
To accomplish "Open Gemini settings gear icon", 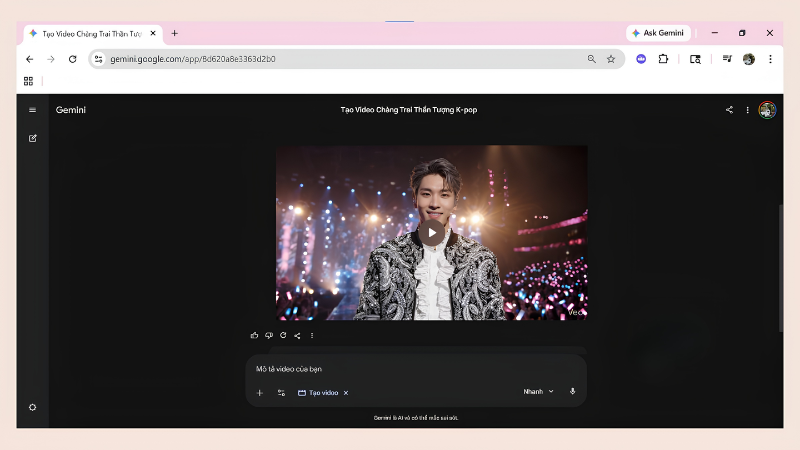I will (x=33, y=407).
